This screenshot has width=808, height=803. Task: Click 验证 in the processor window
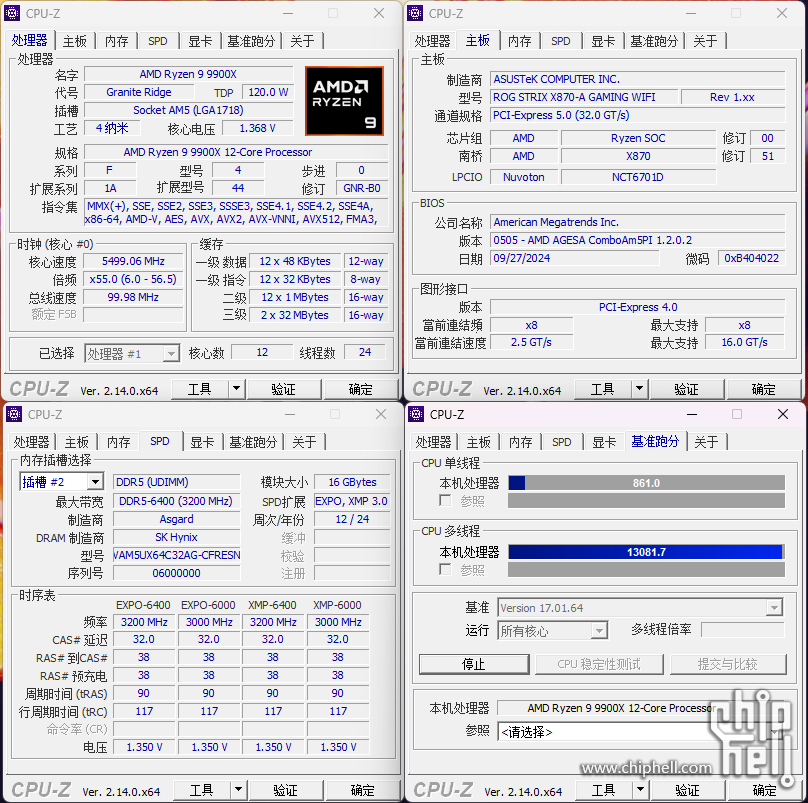coord(284,389)
